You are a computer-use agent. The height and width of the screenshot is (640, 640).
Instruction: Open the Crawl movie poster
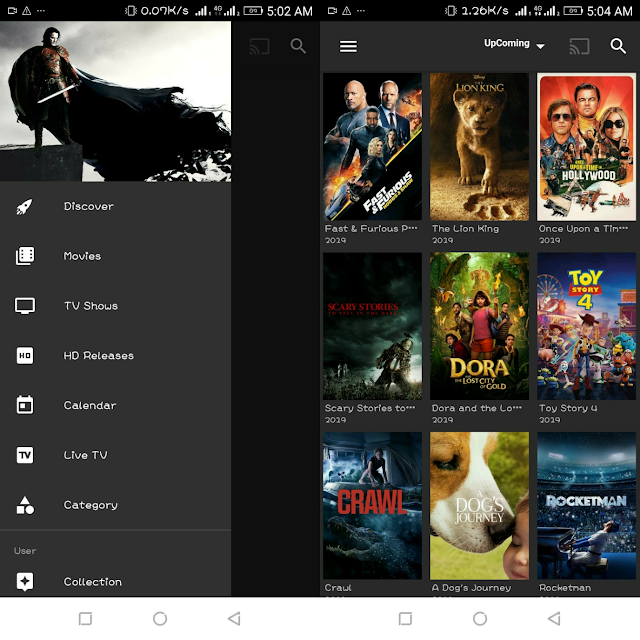click(372, 506)
